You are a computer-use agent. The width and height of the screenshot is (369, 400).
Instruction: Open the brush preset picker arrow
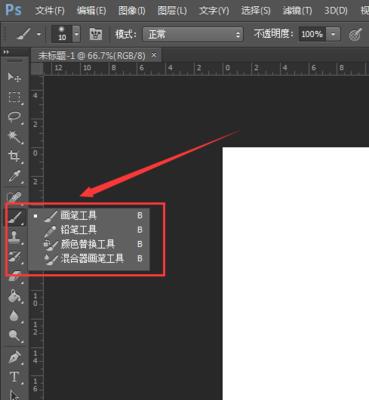click(77, 34)
